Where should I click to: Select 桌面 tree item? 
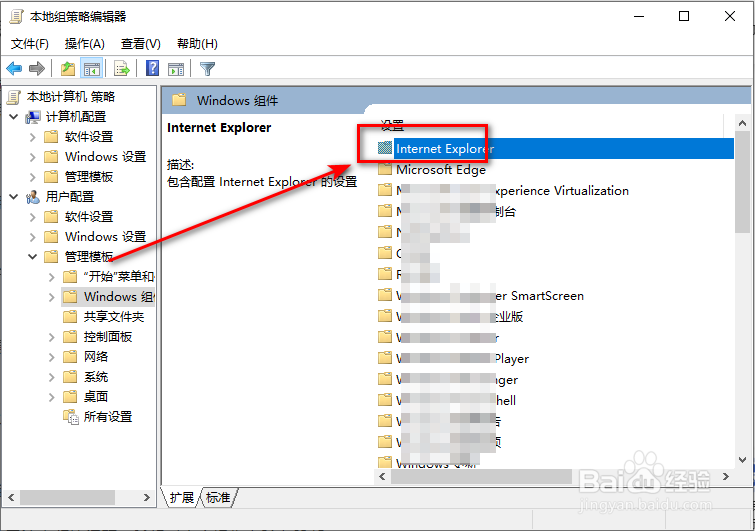[x=96, y=397]
